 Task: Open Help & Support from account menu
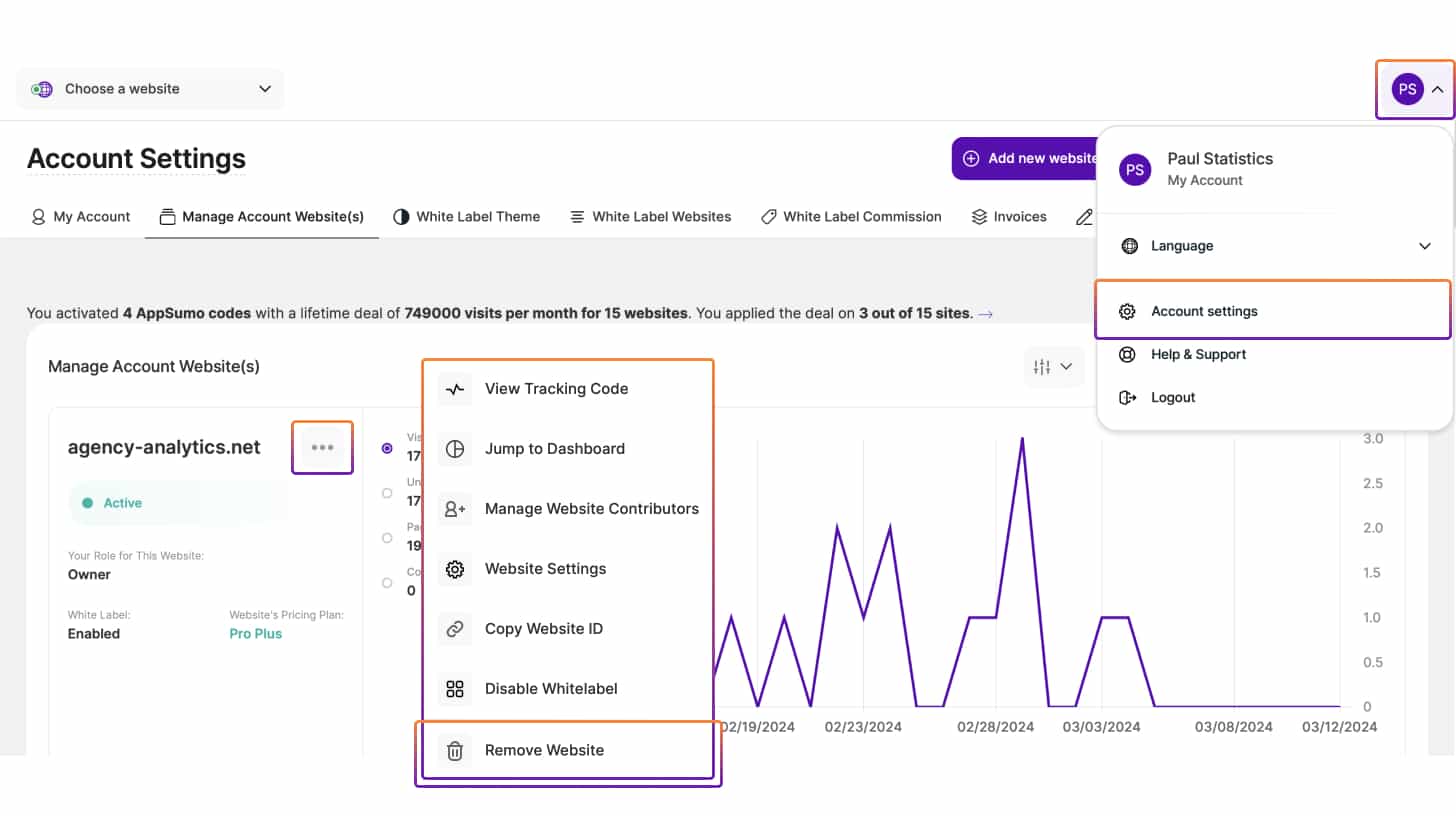(x=1198, y=354)
